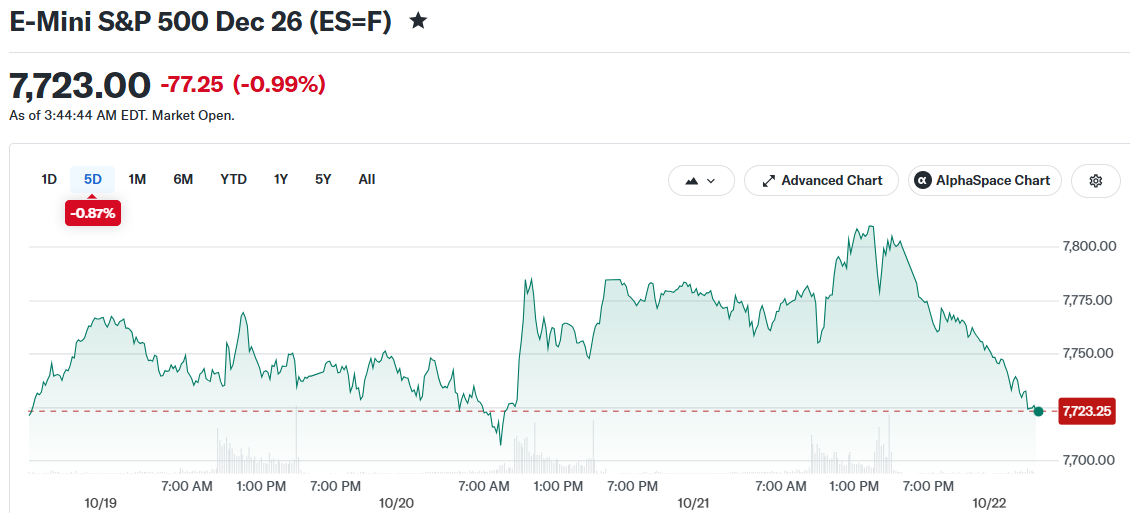Click the -77.25 price change value

(x=192, y=85)
